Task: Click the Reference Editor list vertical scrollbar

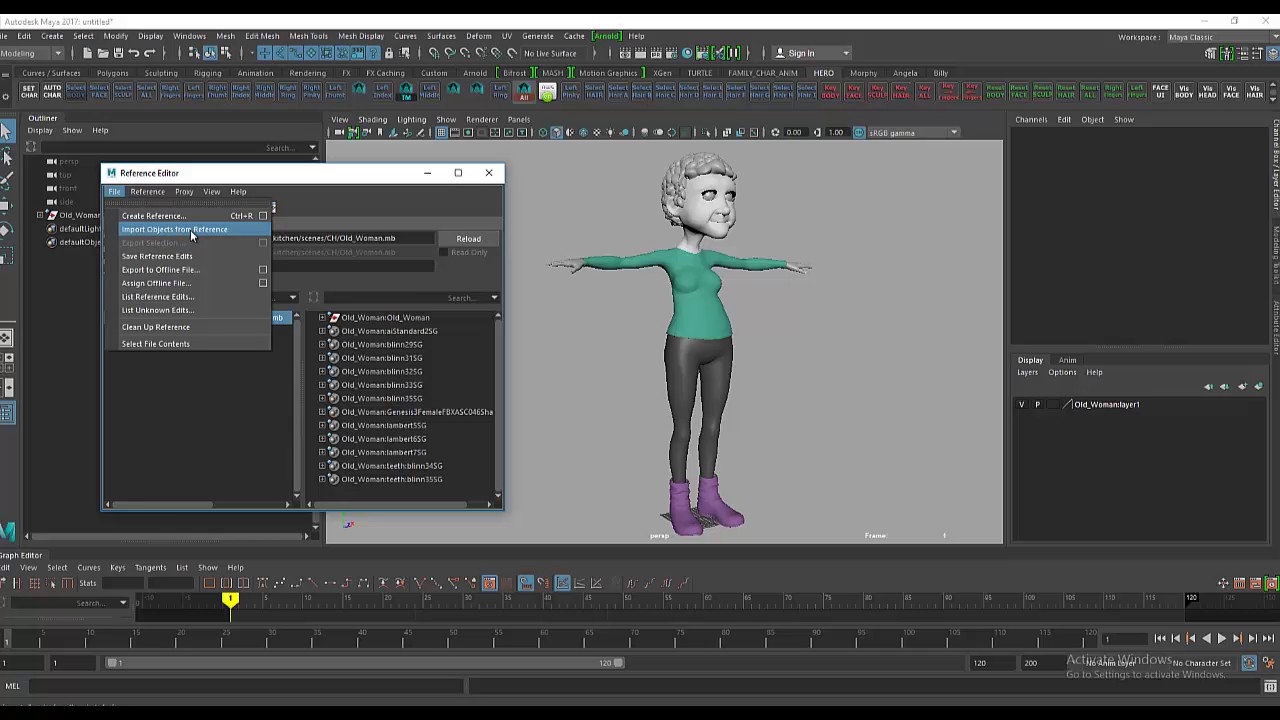Action: pos(497,405)
